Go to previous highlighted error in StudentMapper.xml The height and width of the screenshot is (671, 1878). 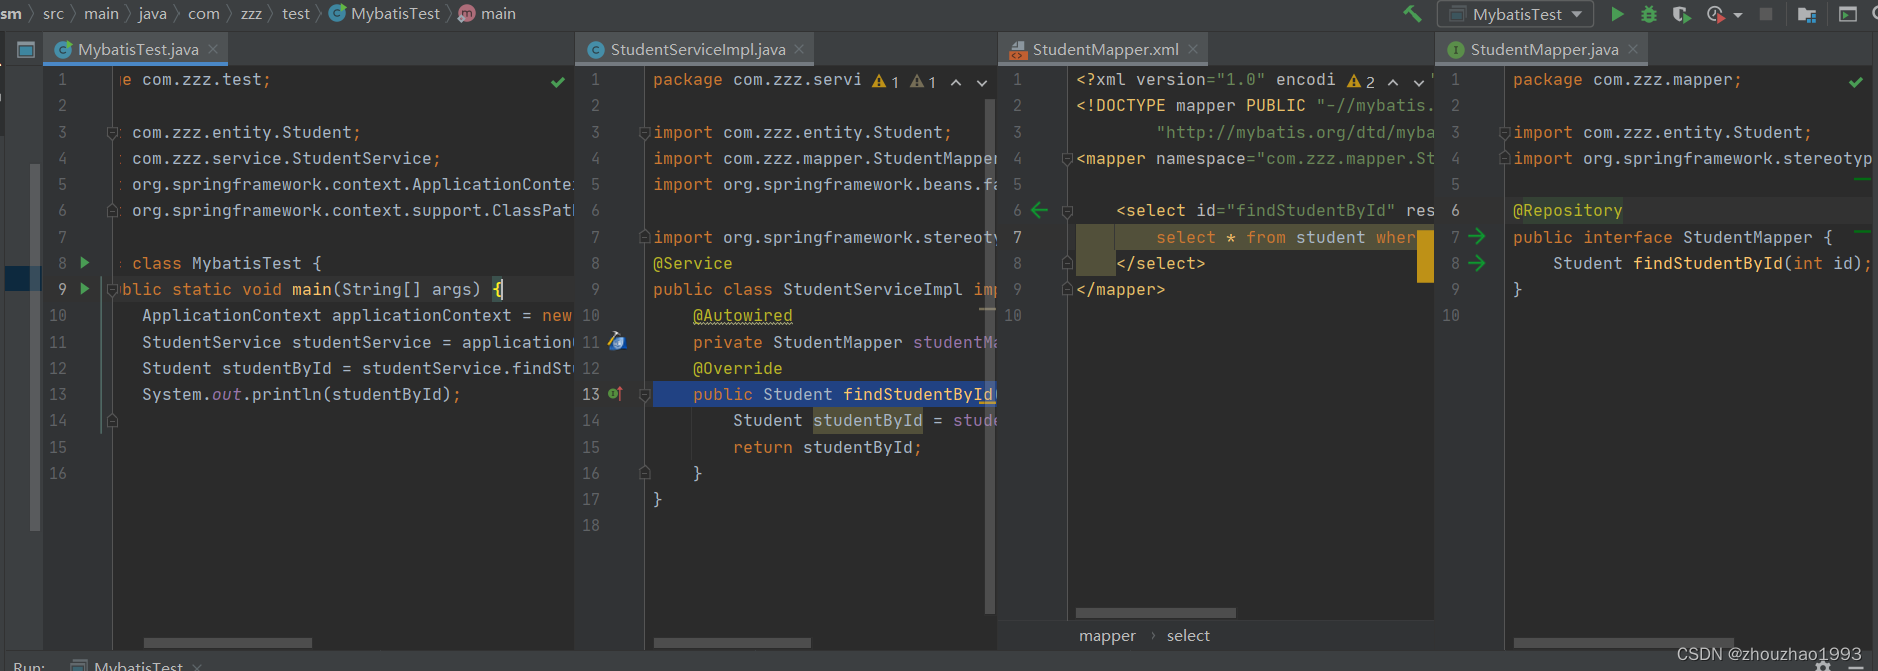pyautogui.click(x=1393, y=83)
